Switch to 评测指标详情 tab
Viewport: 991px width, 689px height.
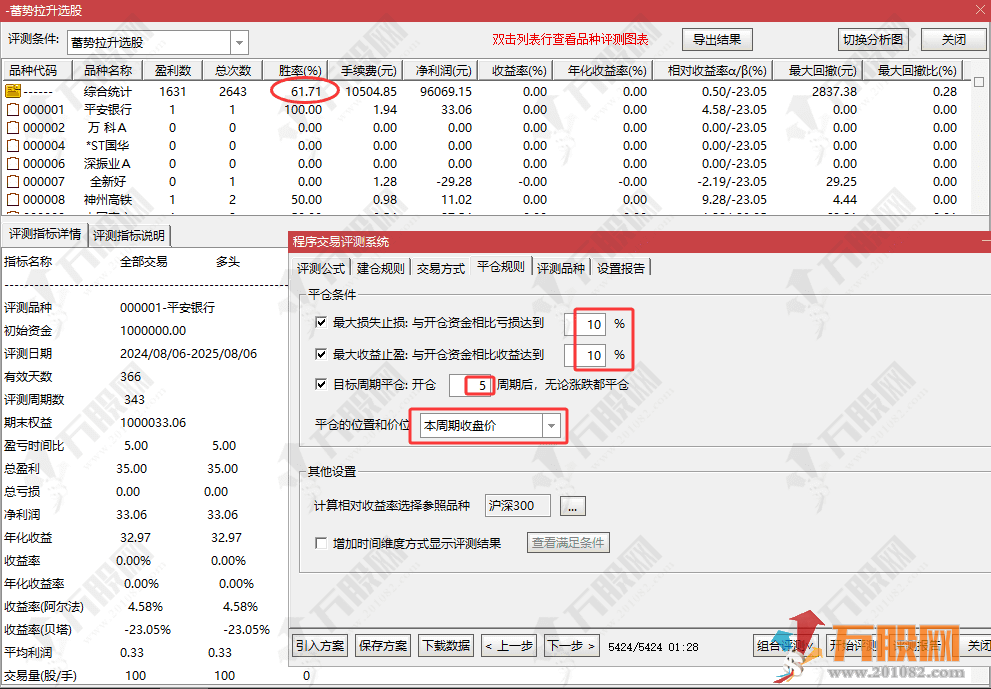click(x=45, y=234)
